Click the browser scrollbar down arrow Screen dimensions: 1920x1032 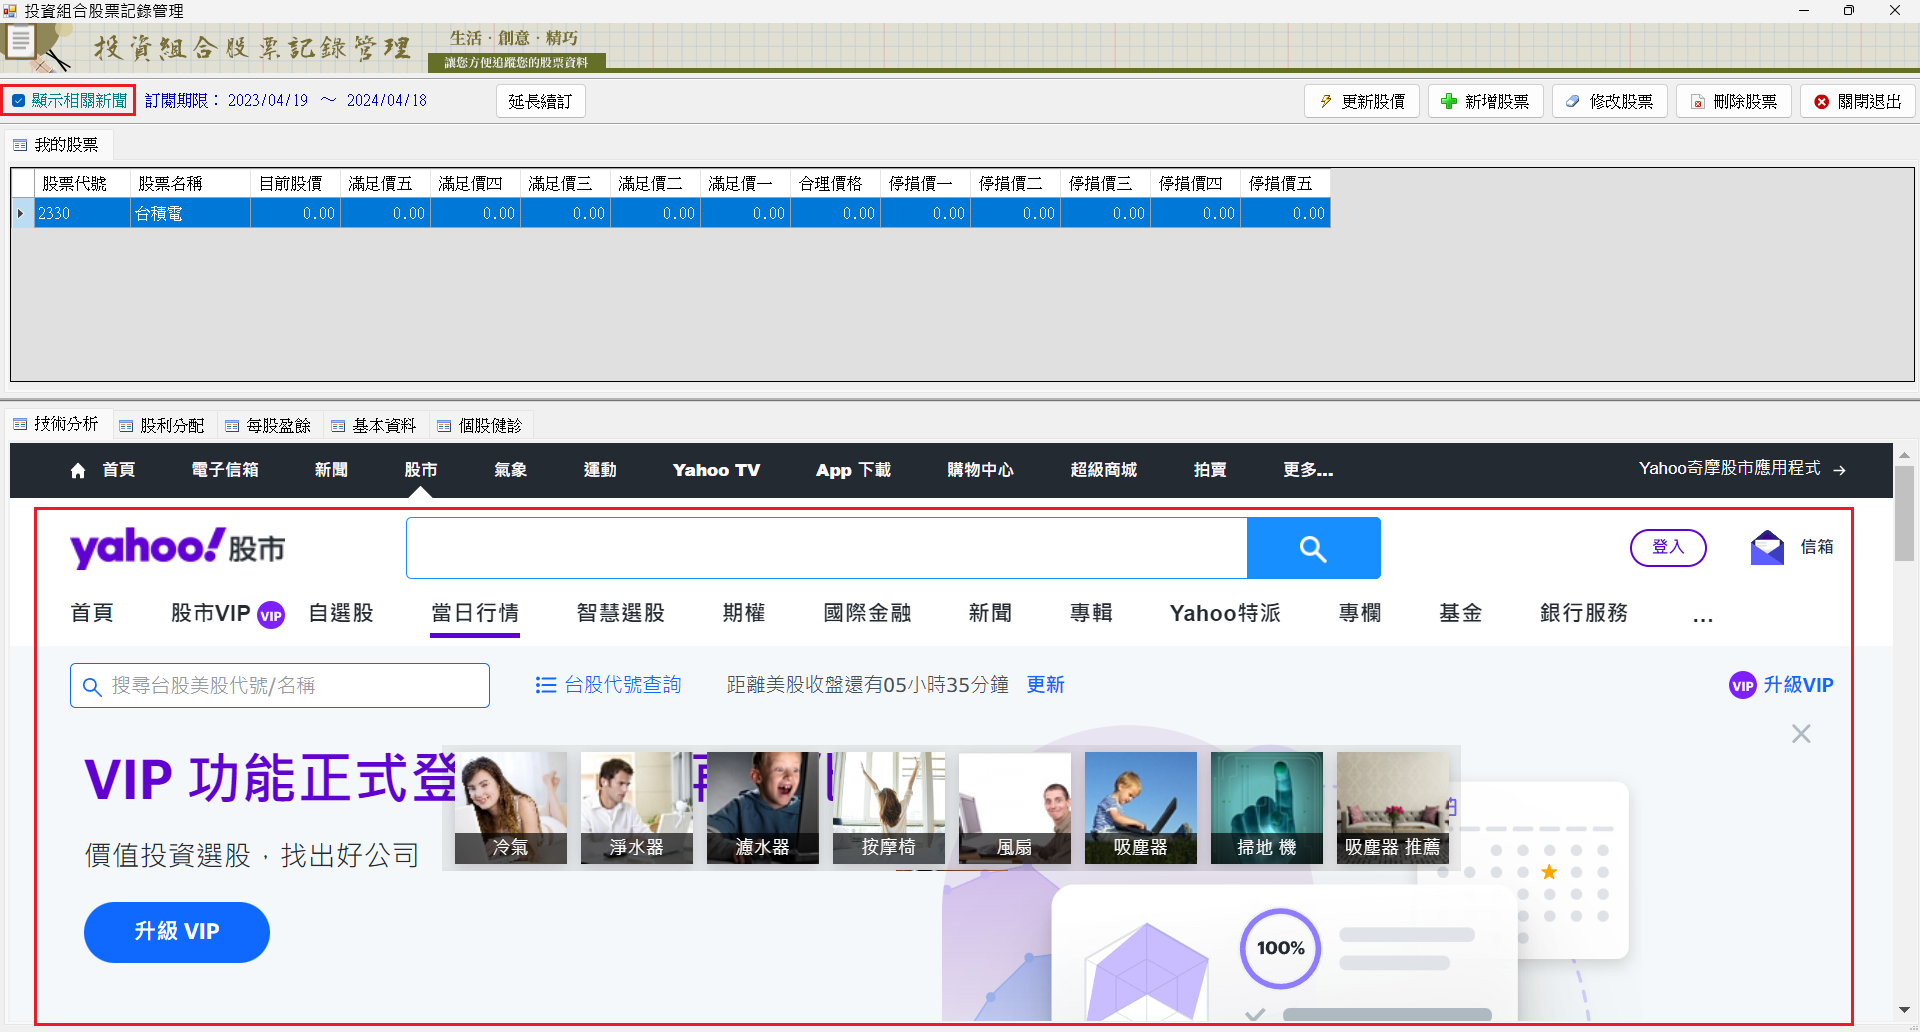[1904, 1011]
